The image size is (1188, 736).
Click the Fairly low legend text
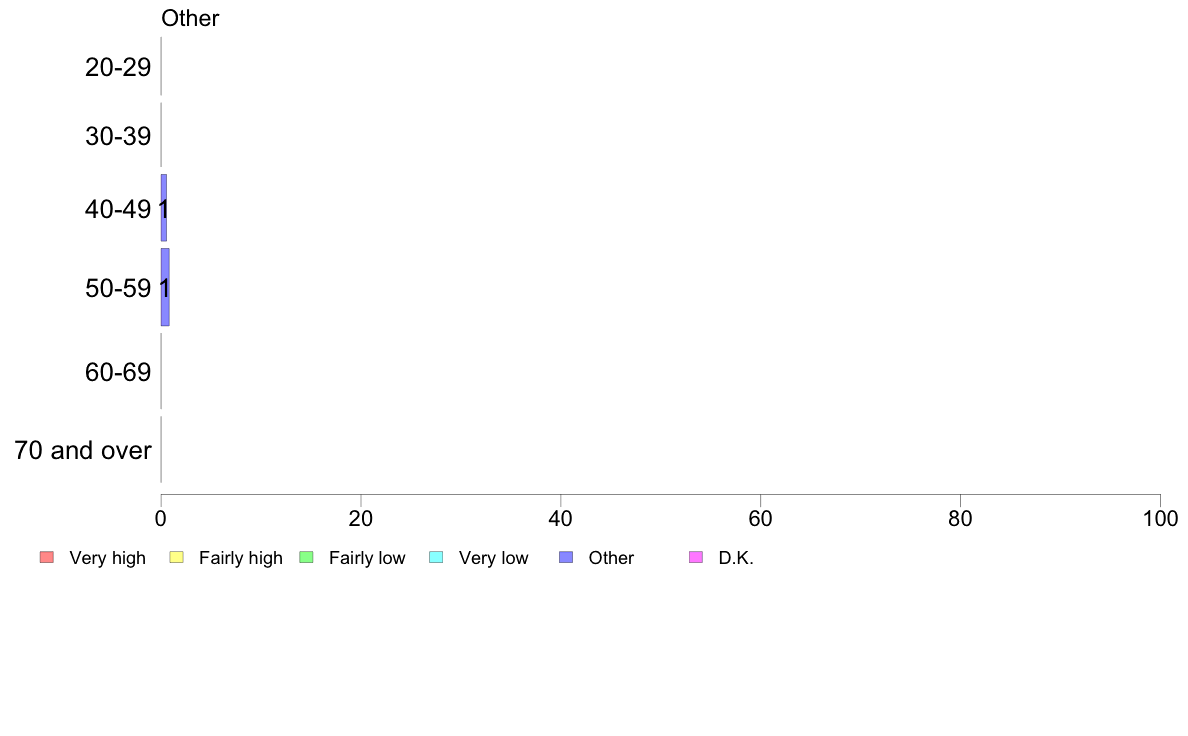click(367, 558)
